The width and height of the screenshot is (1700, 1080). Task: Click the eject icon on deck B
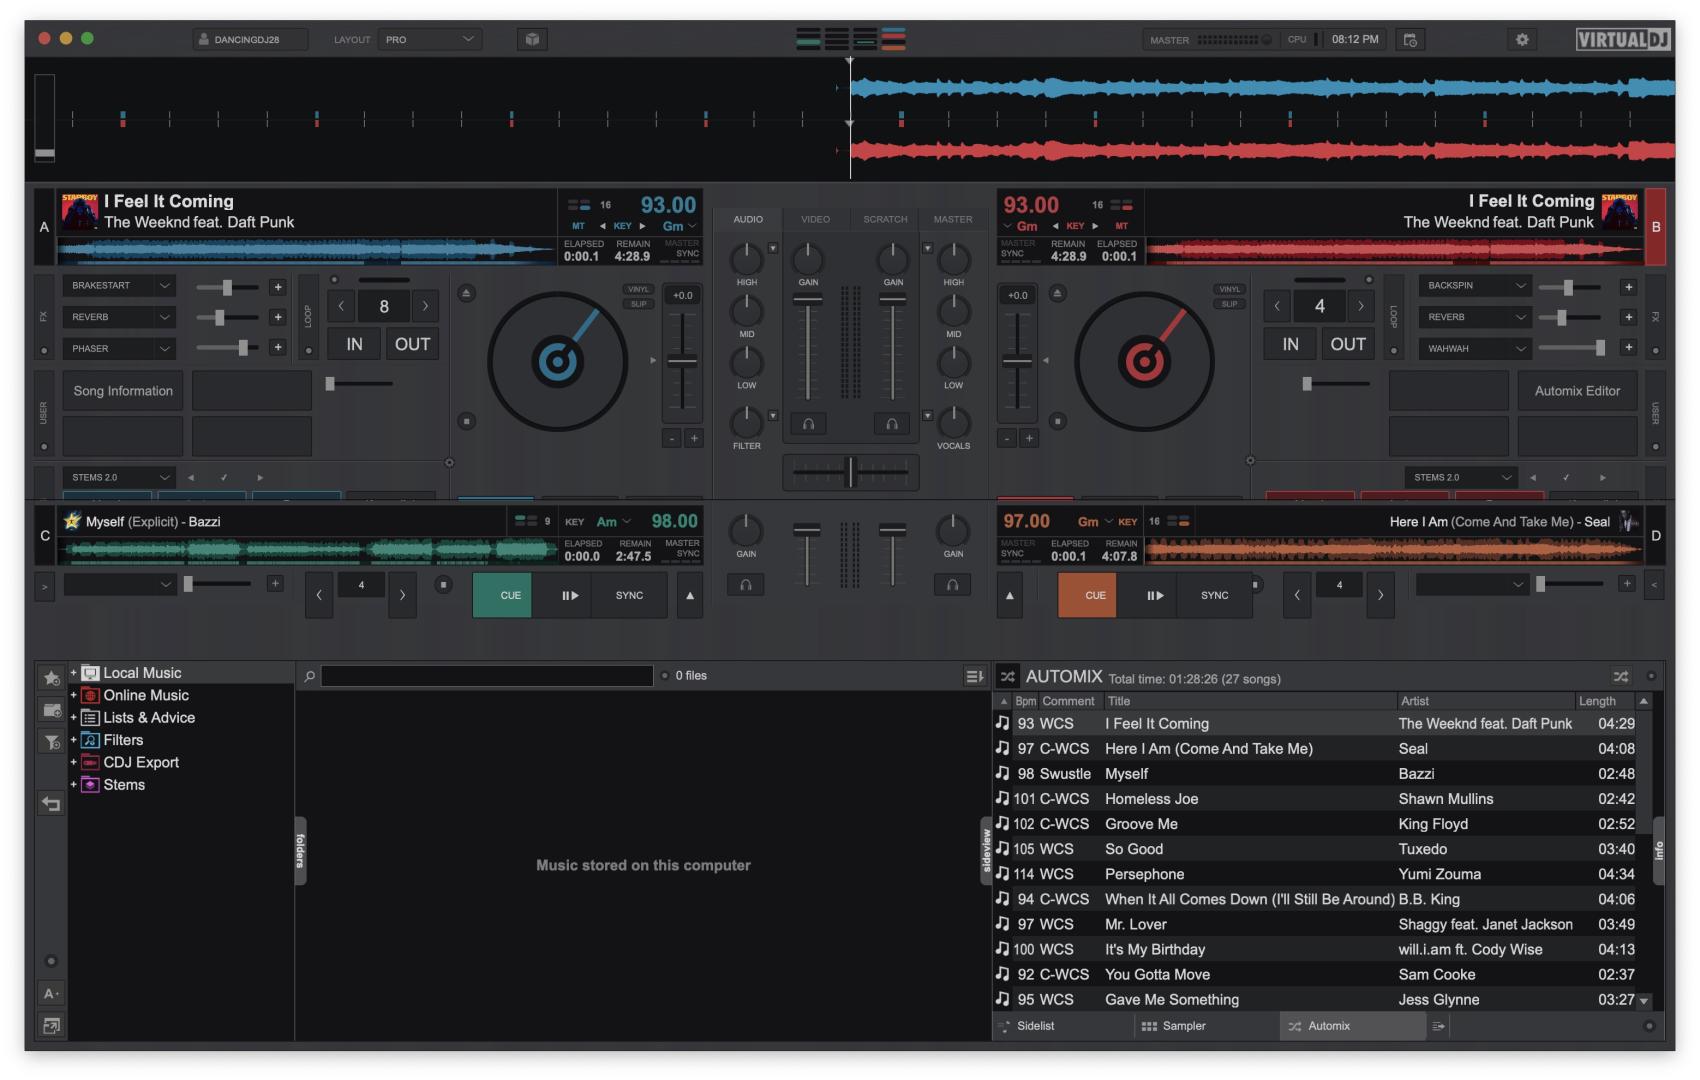coord(1057,293)
